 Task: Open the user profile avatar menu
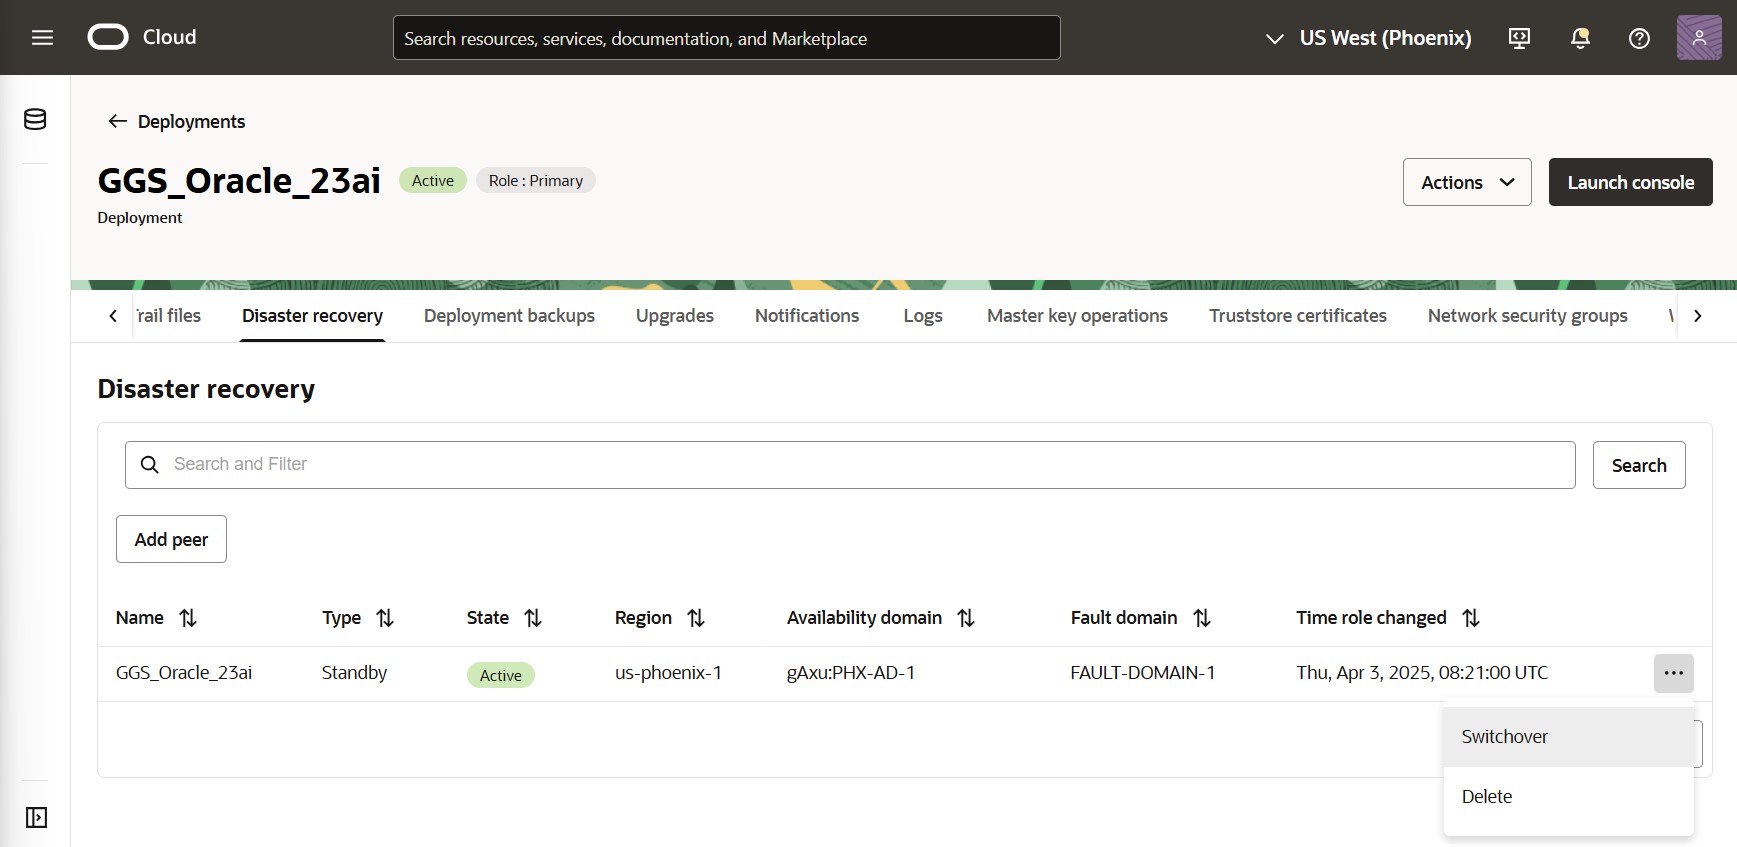(x=1699, y=38)
